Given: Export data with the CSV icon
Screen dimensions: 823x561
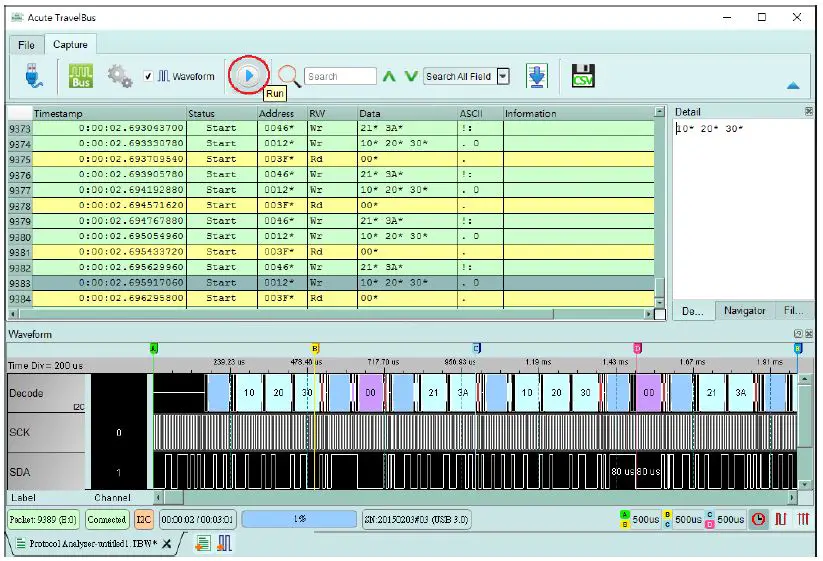Looking at the screenshot, I should point(583,76).
